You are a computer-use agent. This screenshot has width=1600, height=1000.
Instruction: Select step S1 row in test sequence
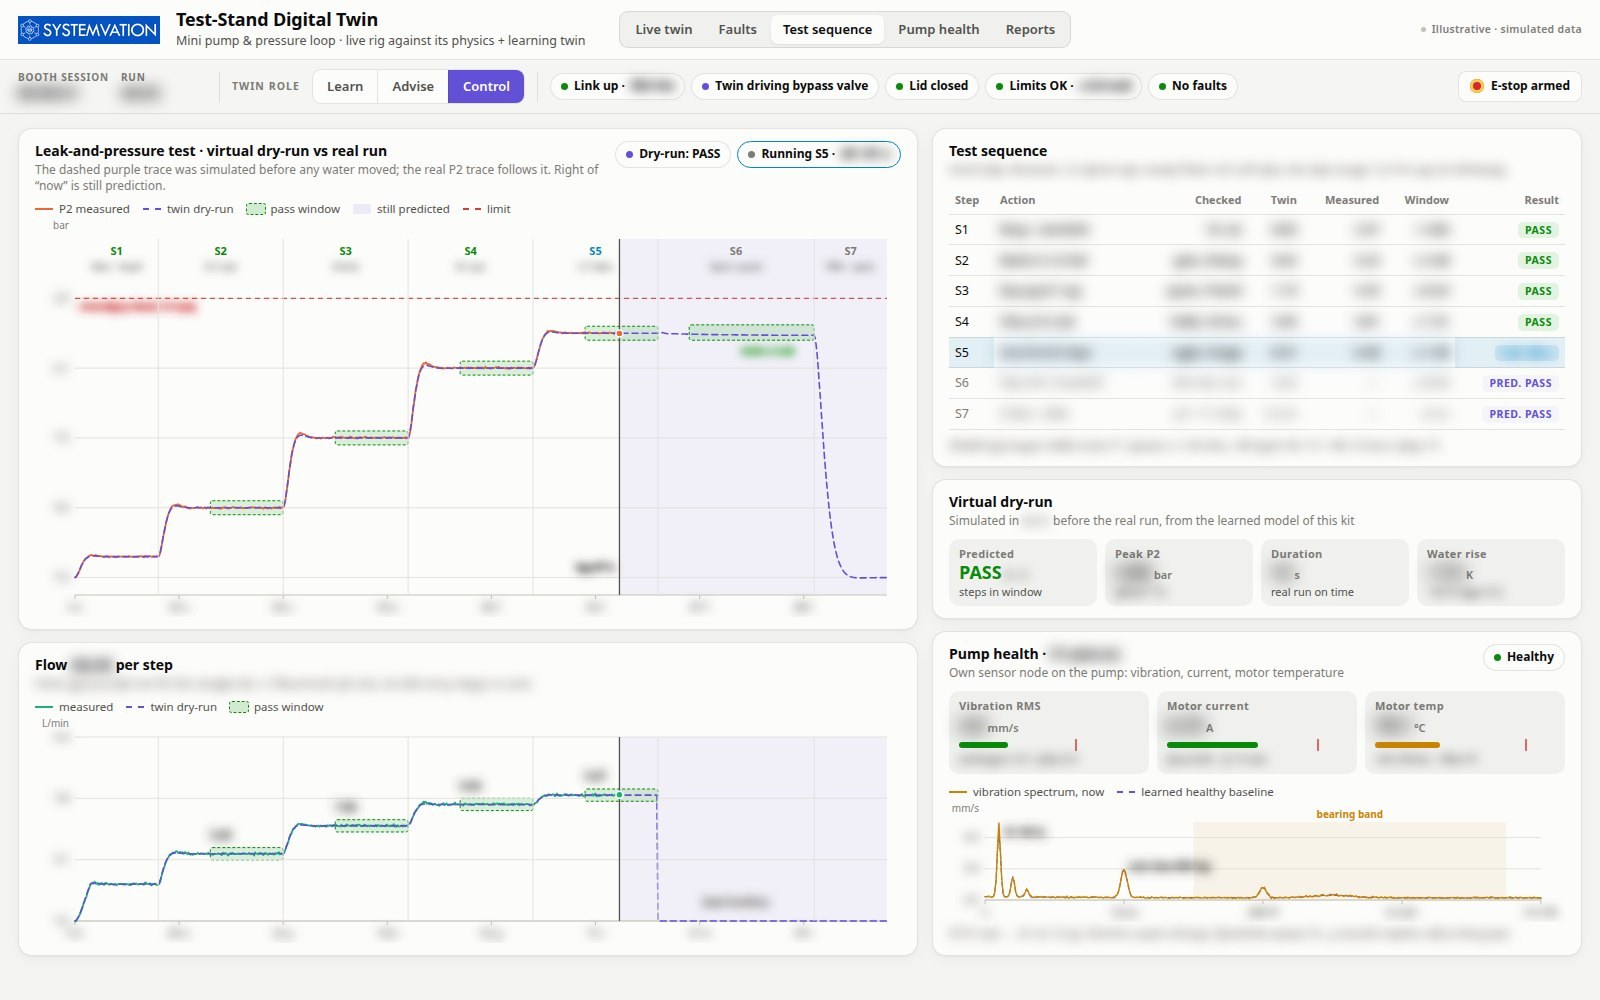(1256, 230)
